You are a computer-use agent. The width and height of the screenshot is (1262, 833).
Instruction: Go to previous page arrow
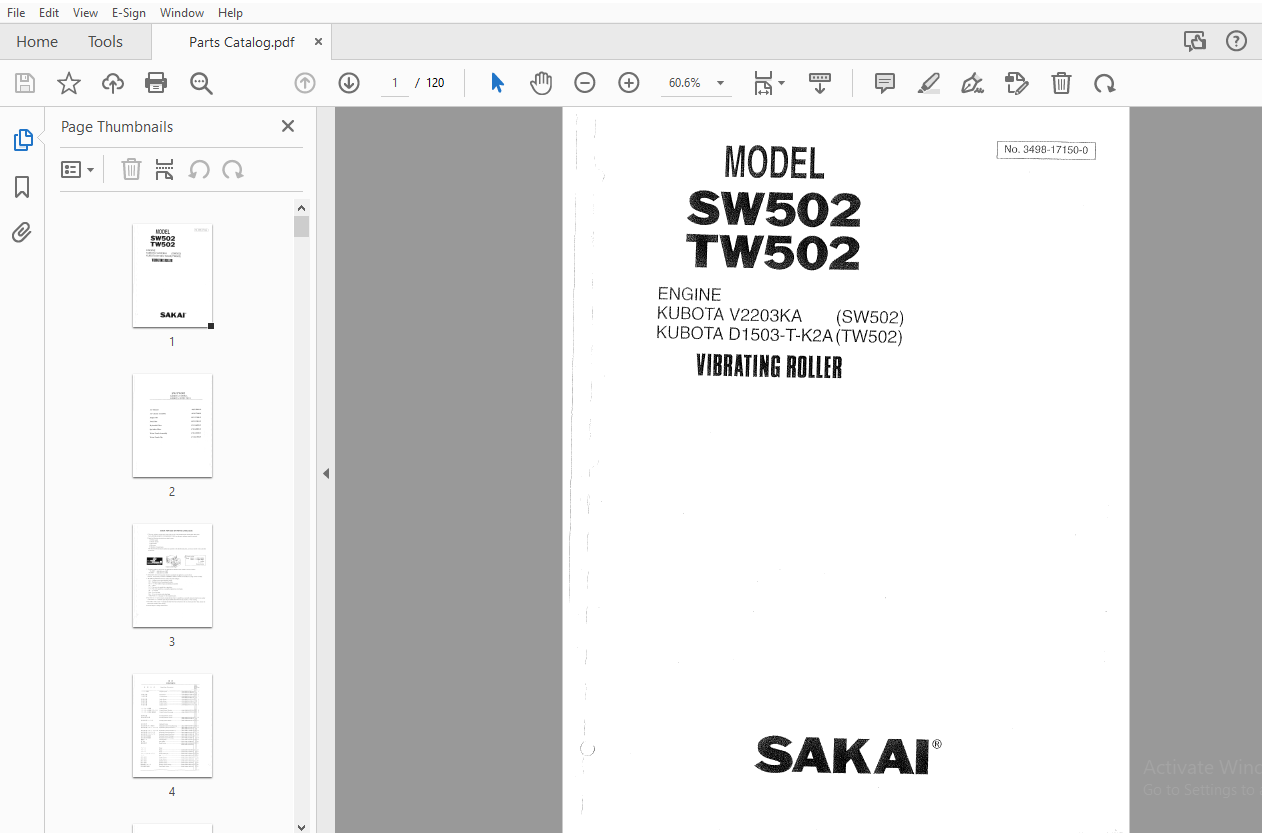305,83
